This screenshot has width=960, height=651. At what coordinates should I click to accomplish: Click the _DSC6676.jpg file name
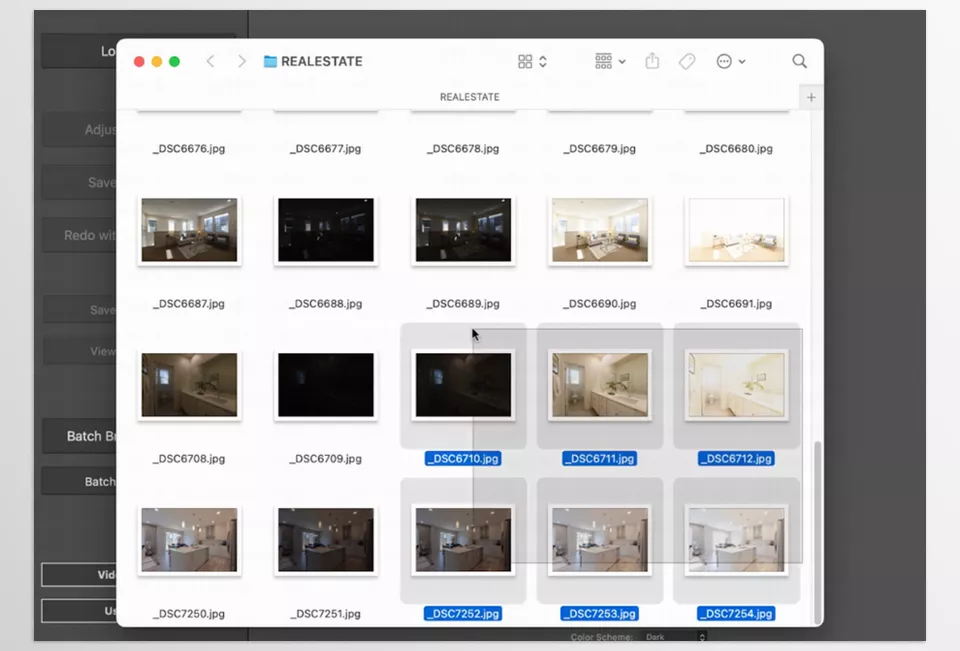(x=189, y=149)
